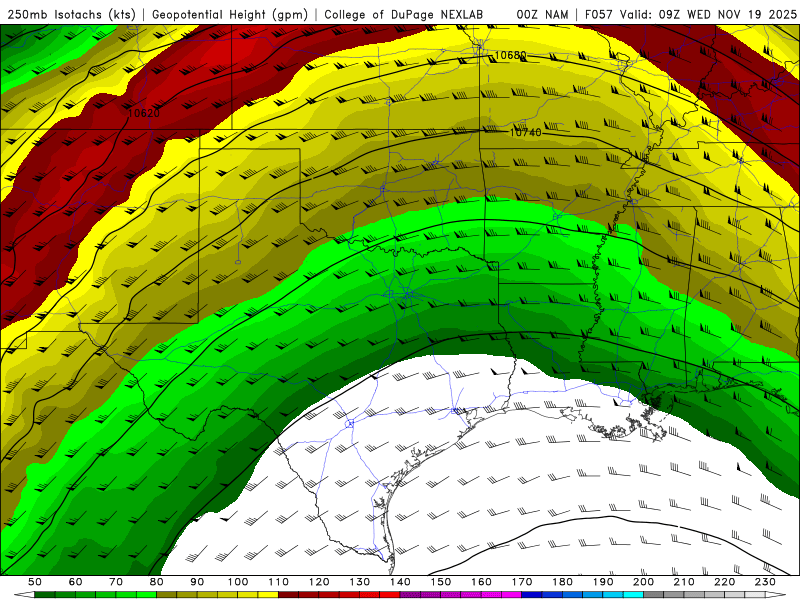
Task: Click the 150 value on the color scale
Action: coord(441,582)
